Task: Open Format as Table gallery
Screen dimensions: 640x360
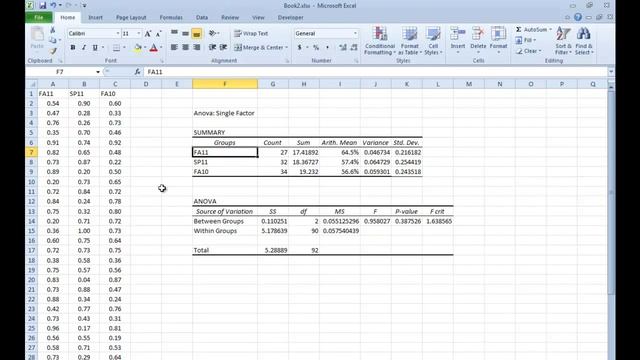Action: point(409,41)
